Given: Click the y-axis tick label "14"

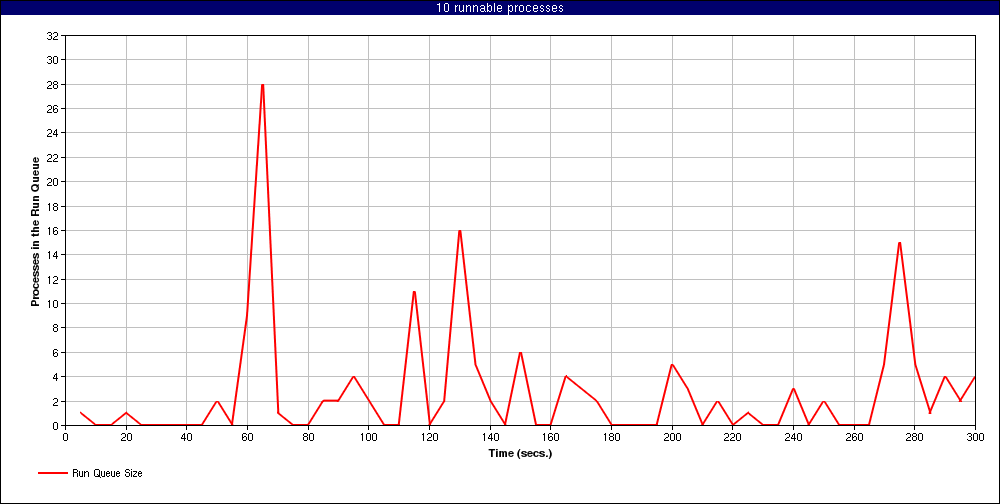Looking at the screenshot, I should 52,255.
